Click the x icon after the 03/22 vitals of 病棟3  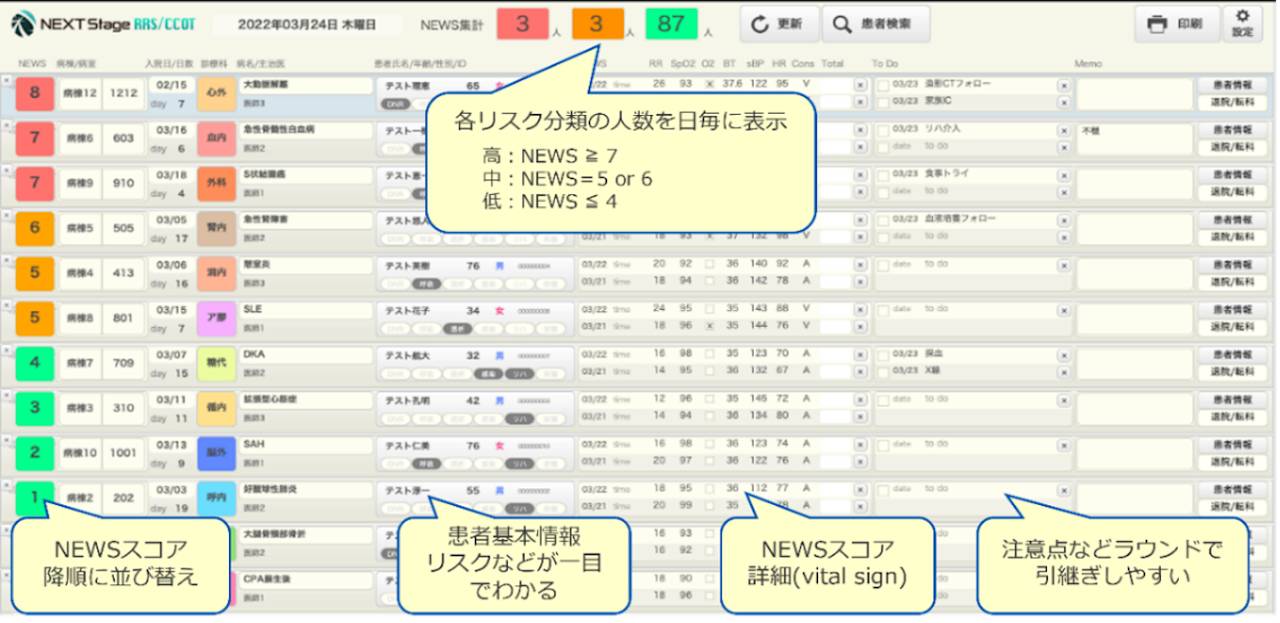(860, 399)
